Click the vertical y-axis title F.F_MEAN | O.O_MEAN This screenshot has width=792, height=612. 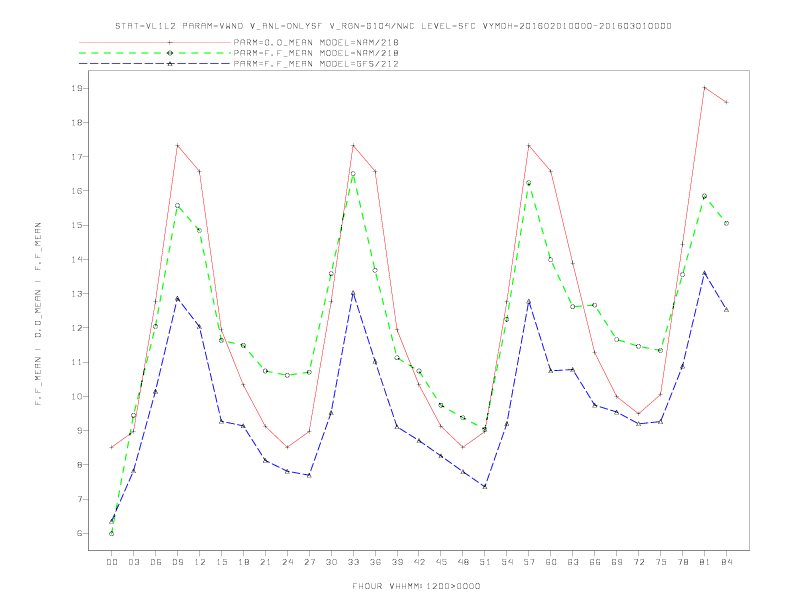(38, 314)
